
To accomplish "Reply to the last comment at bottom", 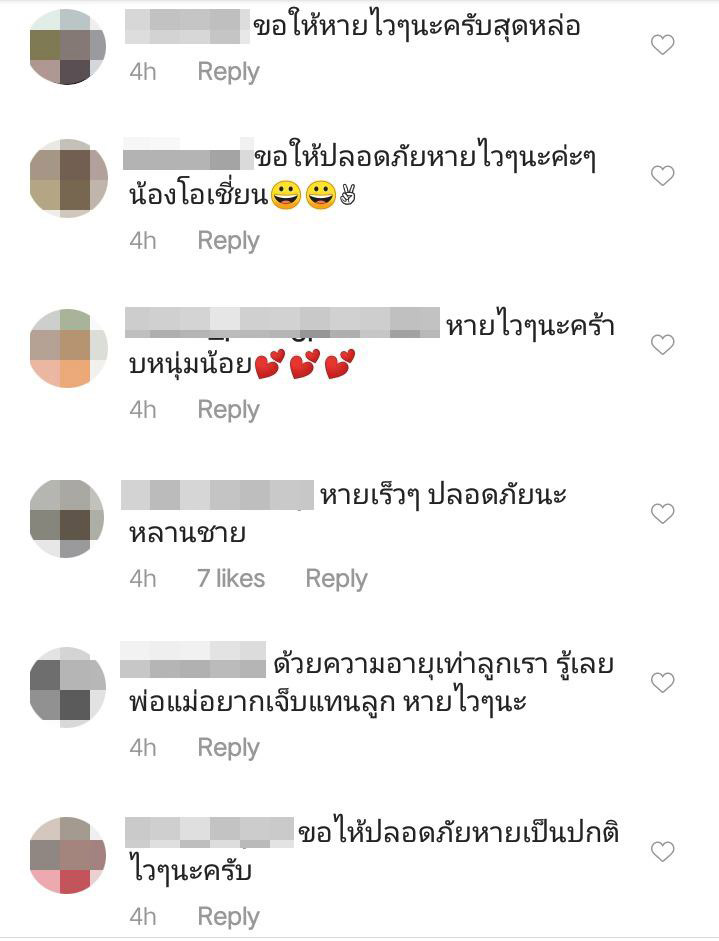I will pos(228,918).
